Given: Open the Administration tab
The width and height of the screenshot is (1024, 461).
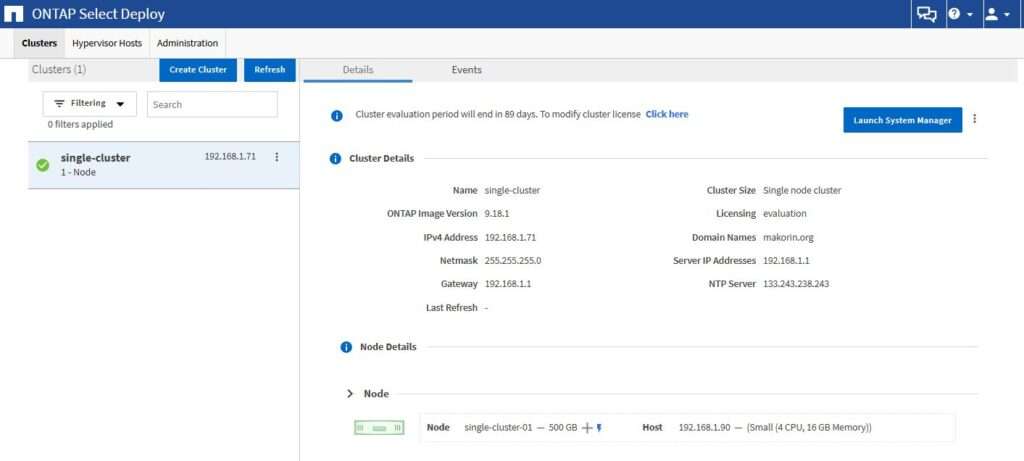Looking at the screenshot, I should (187, 43).
